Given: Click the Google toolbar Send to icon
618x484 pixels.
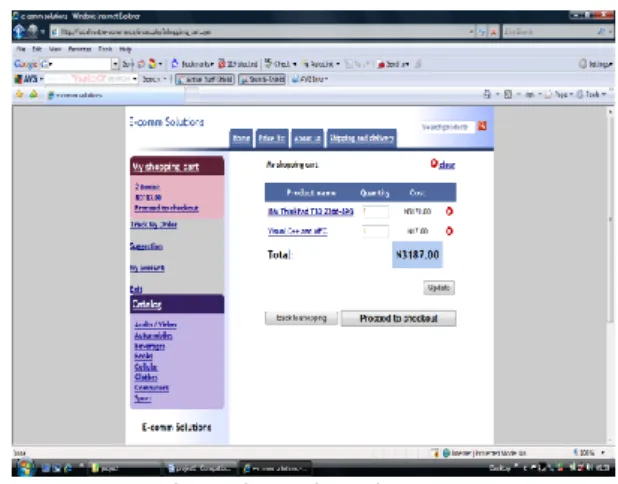Looking at the screenshot, I should (381, 64).
